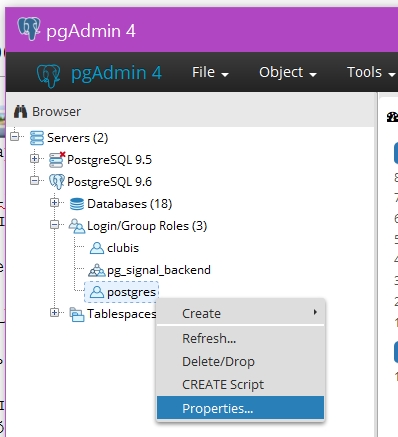Viewport: 398px width, 437px height.
Task: Choose CREATE Script from the context menu
Action: click(x=240, y=385)
